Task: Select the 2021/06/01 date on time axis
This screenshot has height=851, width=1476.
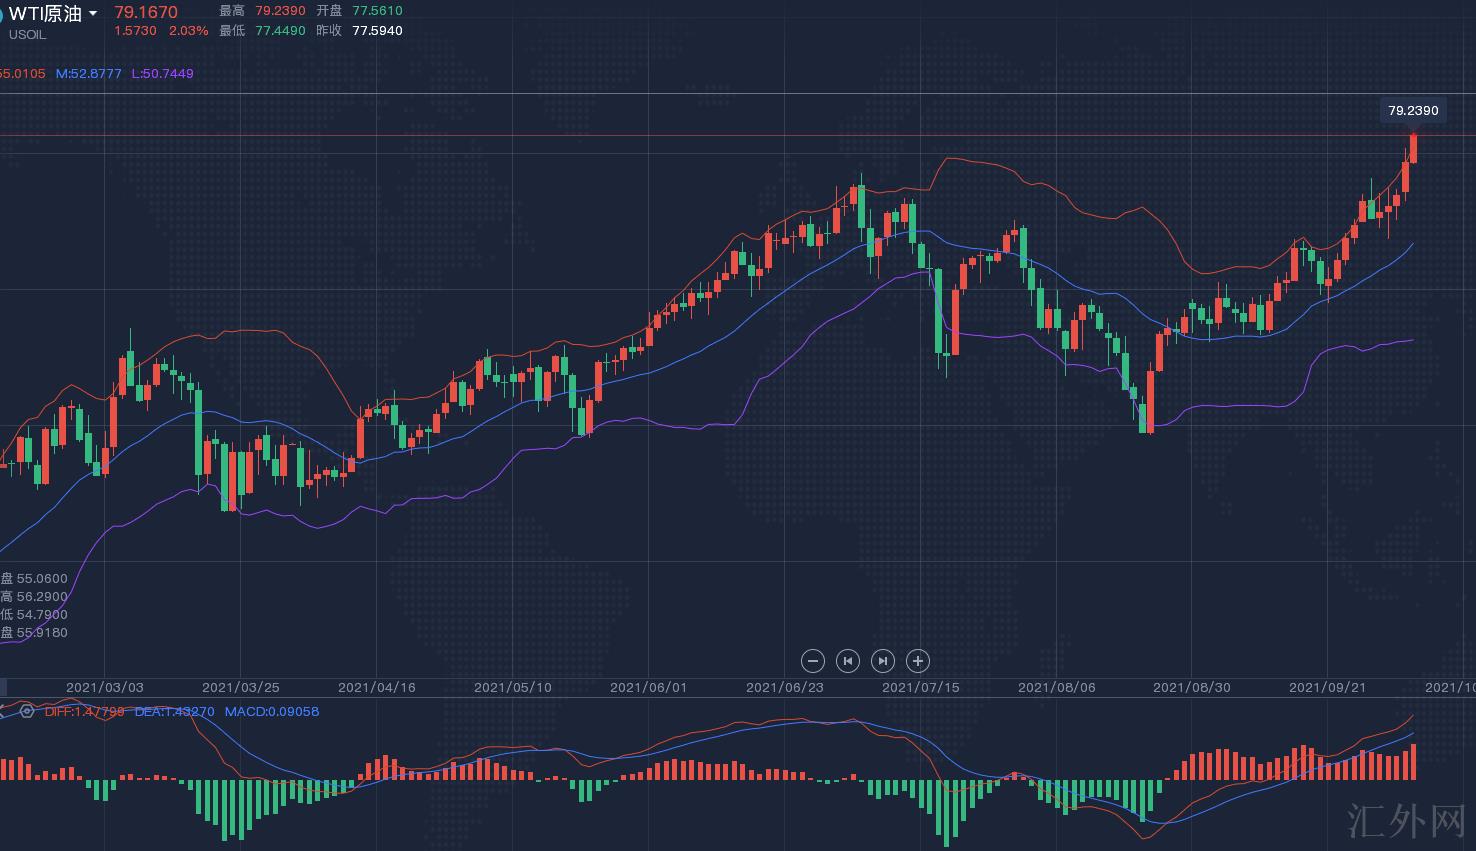Action: (648, 687)
